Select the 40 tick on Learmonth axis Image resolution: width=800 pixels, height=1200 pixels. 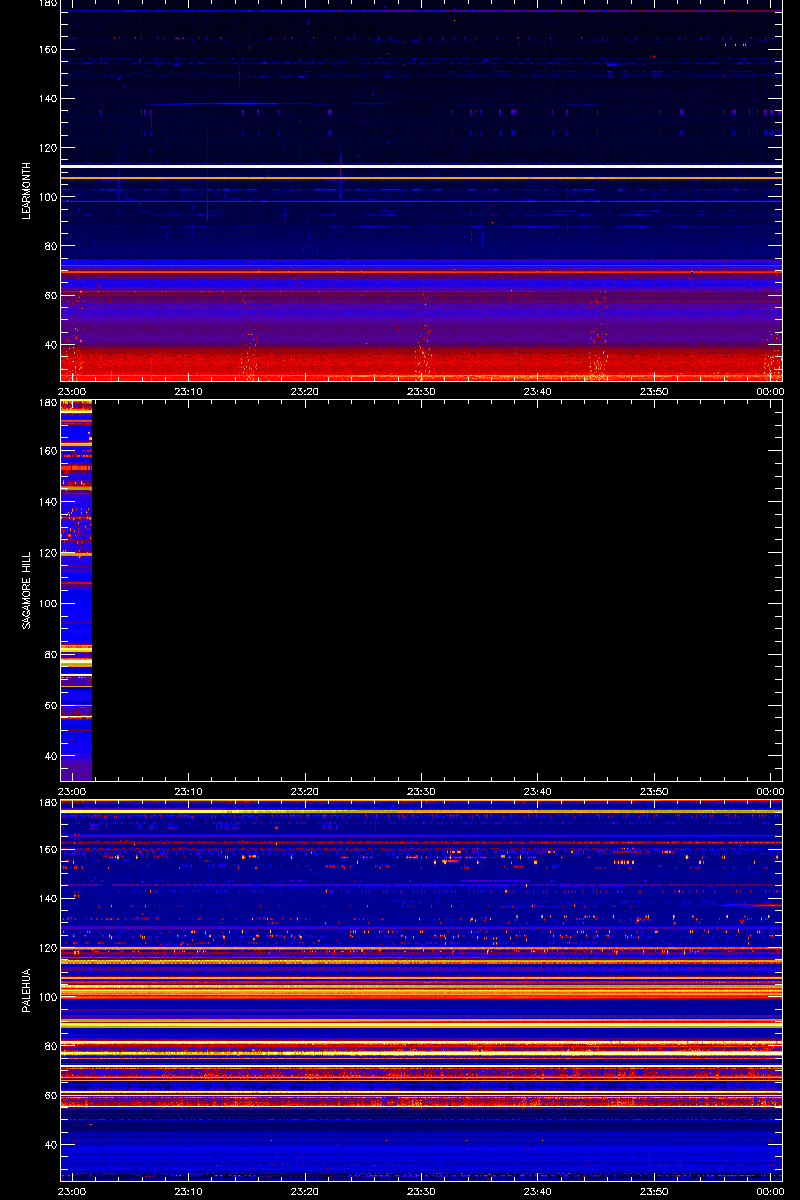tap(50, 344)
